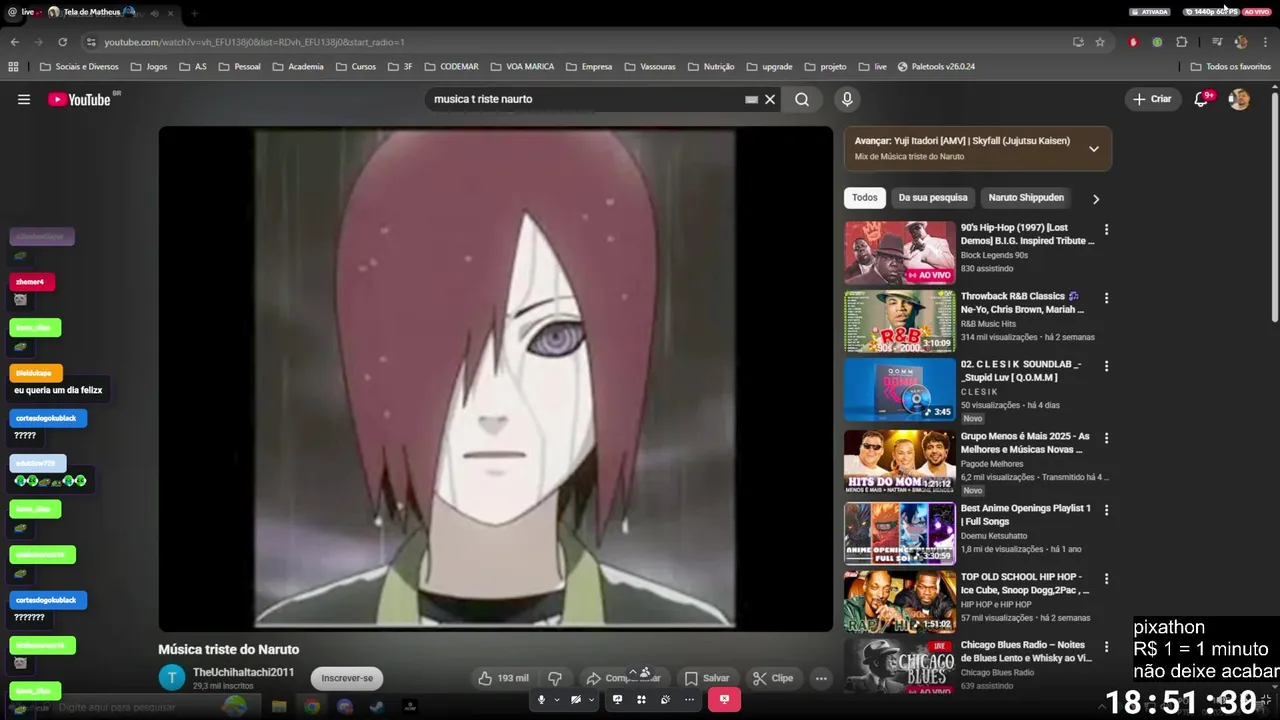
Task: Save the video with Salvar
Action: [x=706, y=678]
